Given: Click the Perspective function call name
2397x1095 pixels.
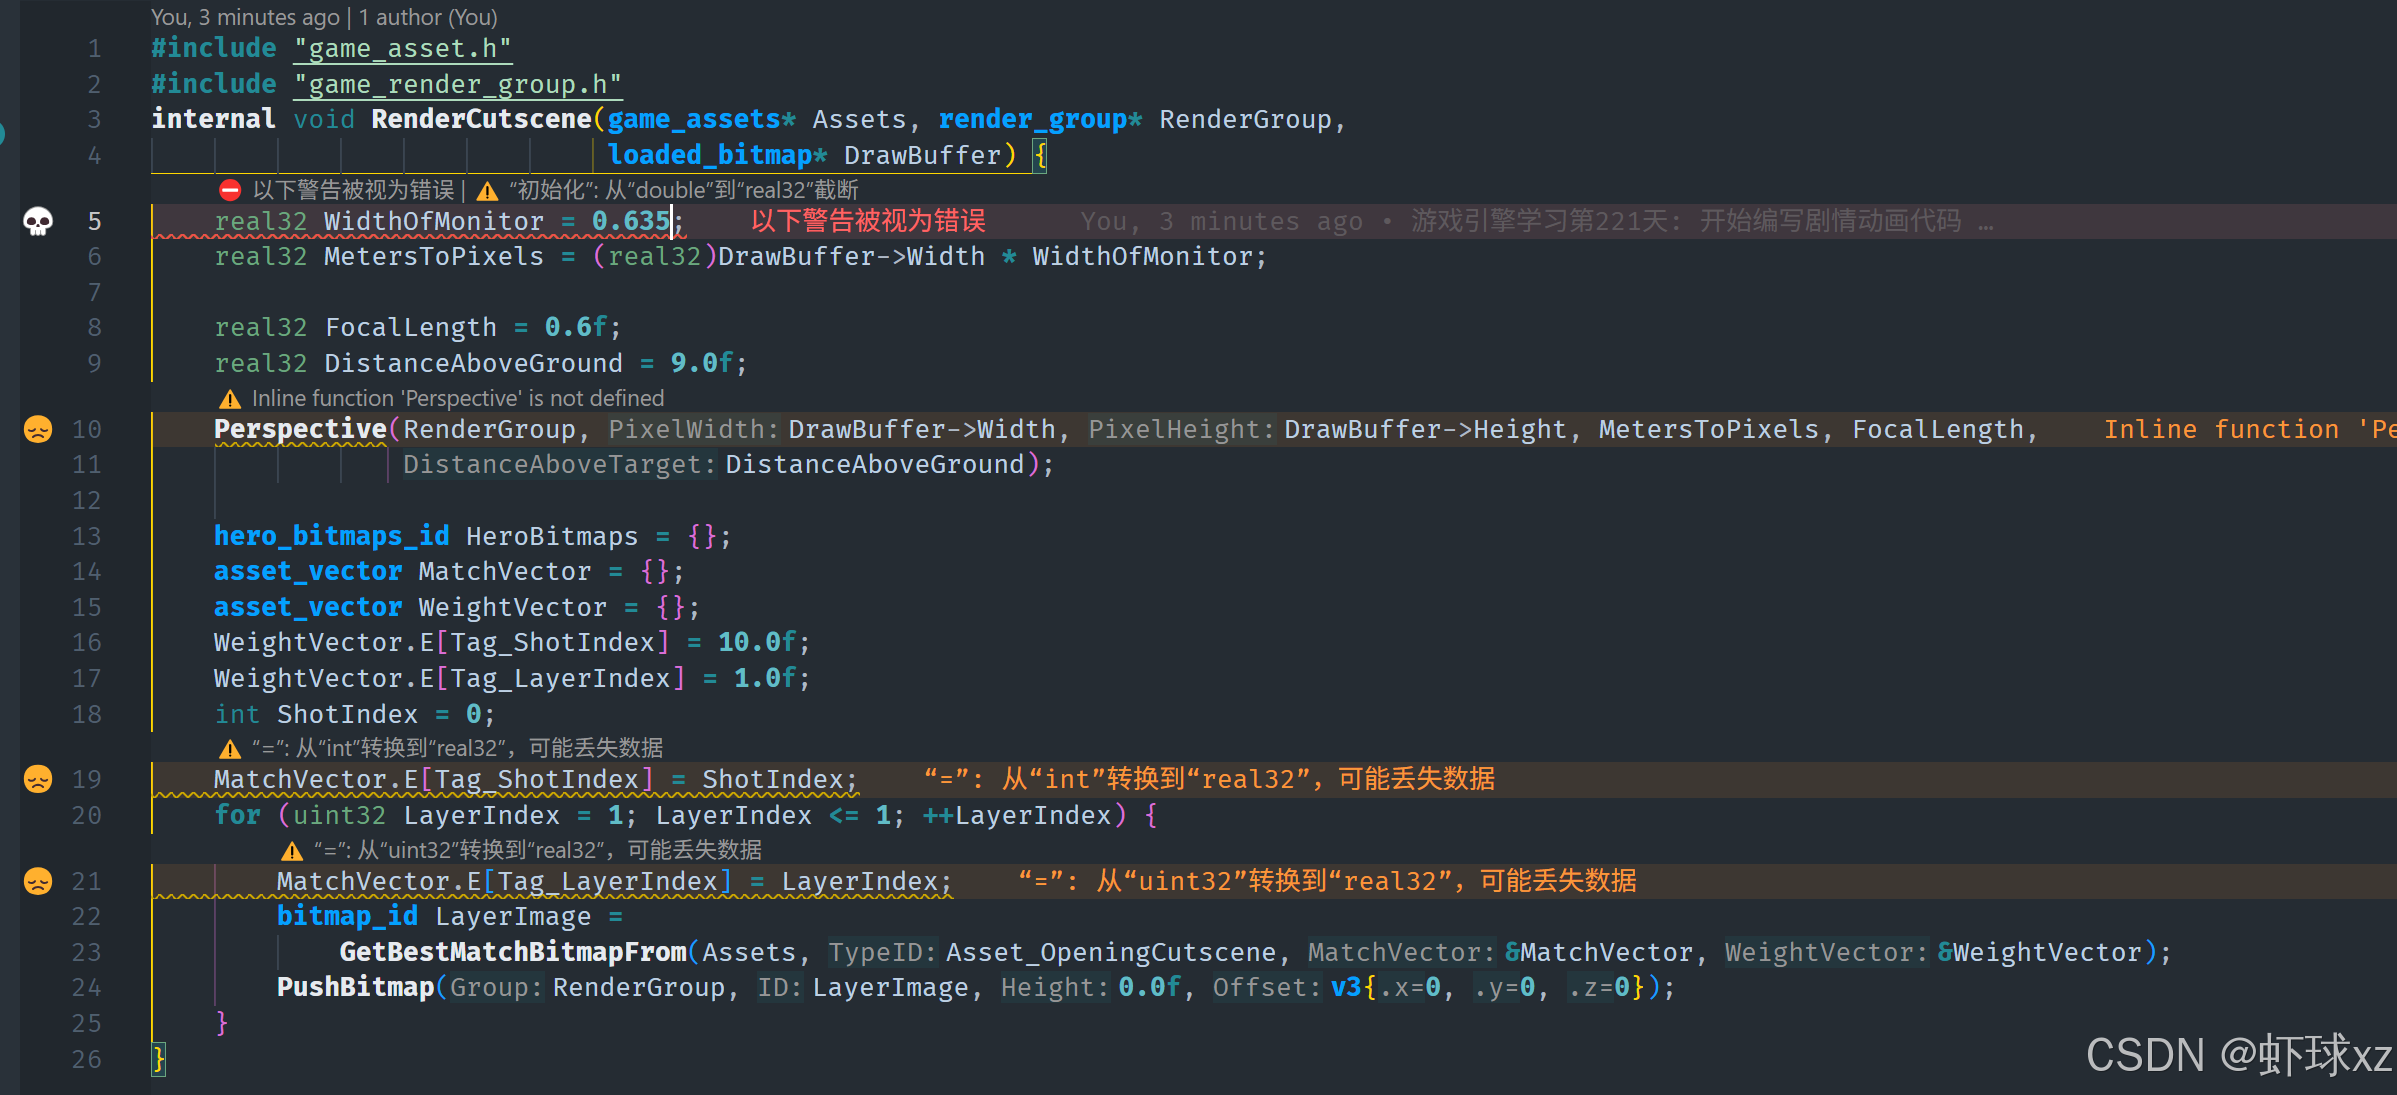Looking at the screenshot, I should [x=300, y=429].
